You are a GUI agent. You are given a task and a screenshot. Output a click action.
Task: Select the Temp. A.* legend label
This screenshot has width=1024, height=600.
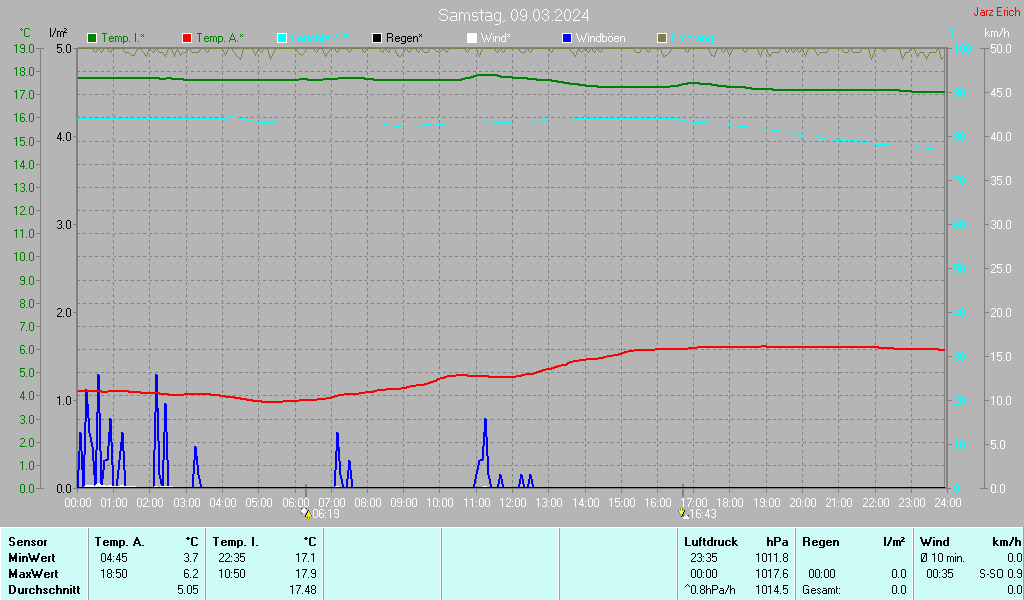(219, 38)
